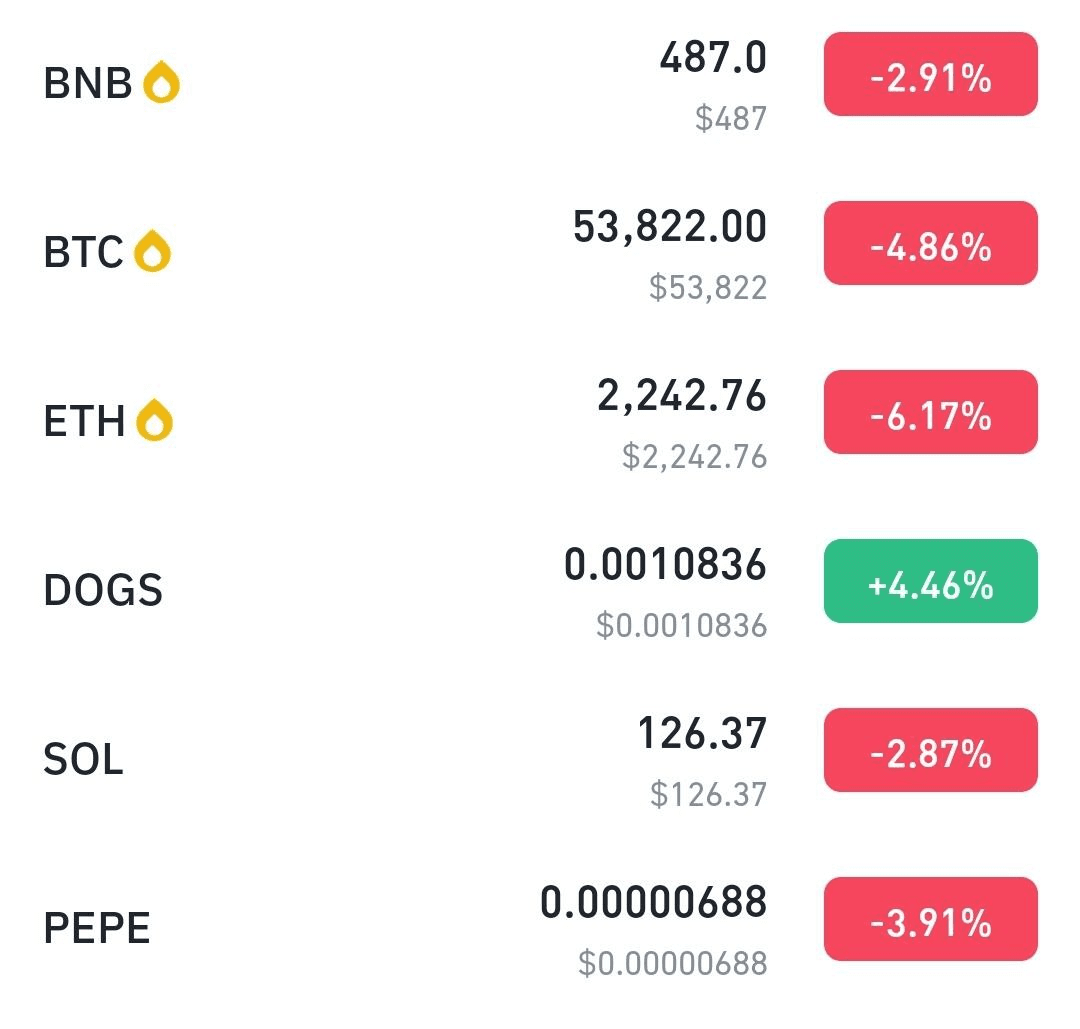Click the DOGS price 0.0010836
The width and height of the screenshot is (1080, 1029).
tap(665, 564)
